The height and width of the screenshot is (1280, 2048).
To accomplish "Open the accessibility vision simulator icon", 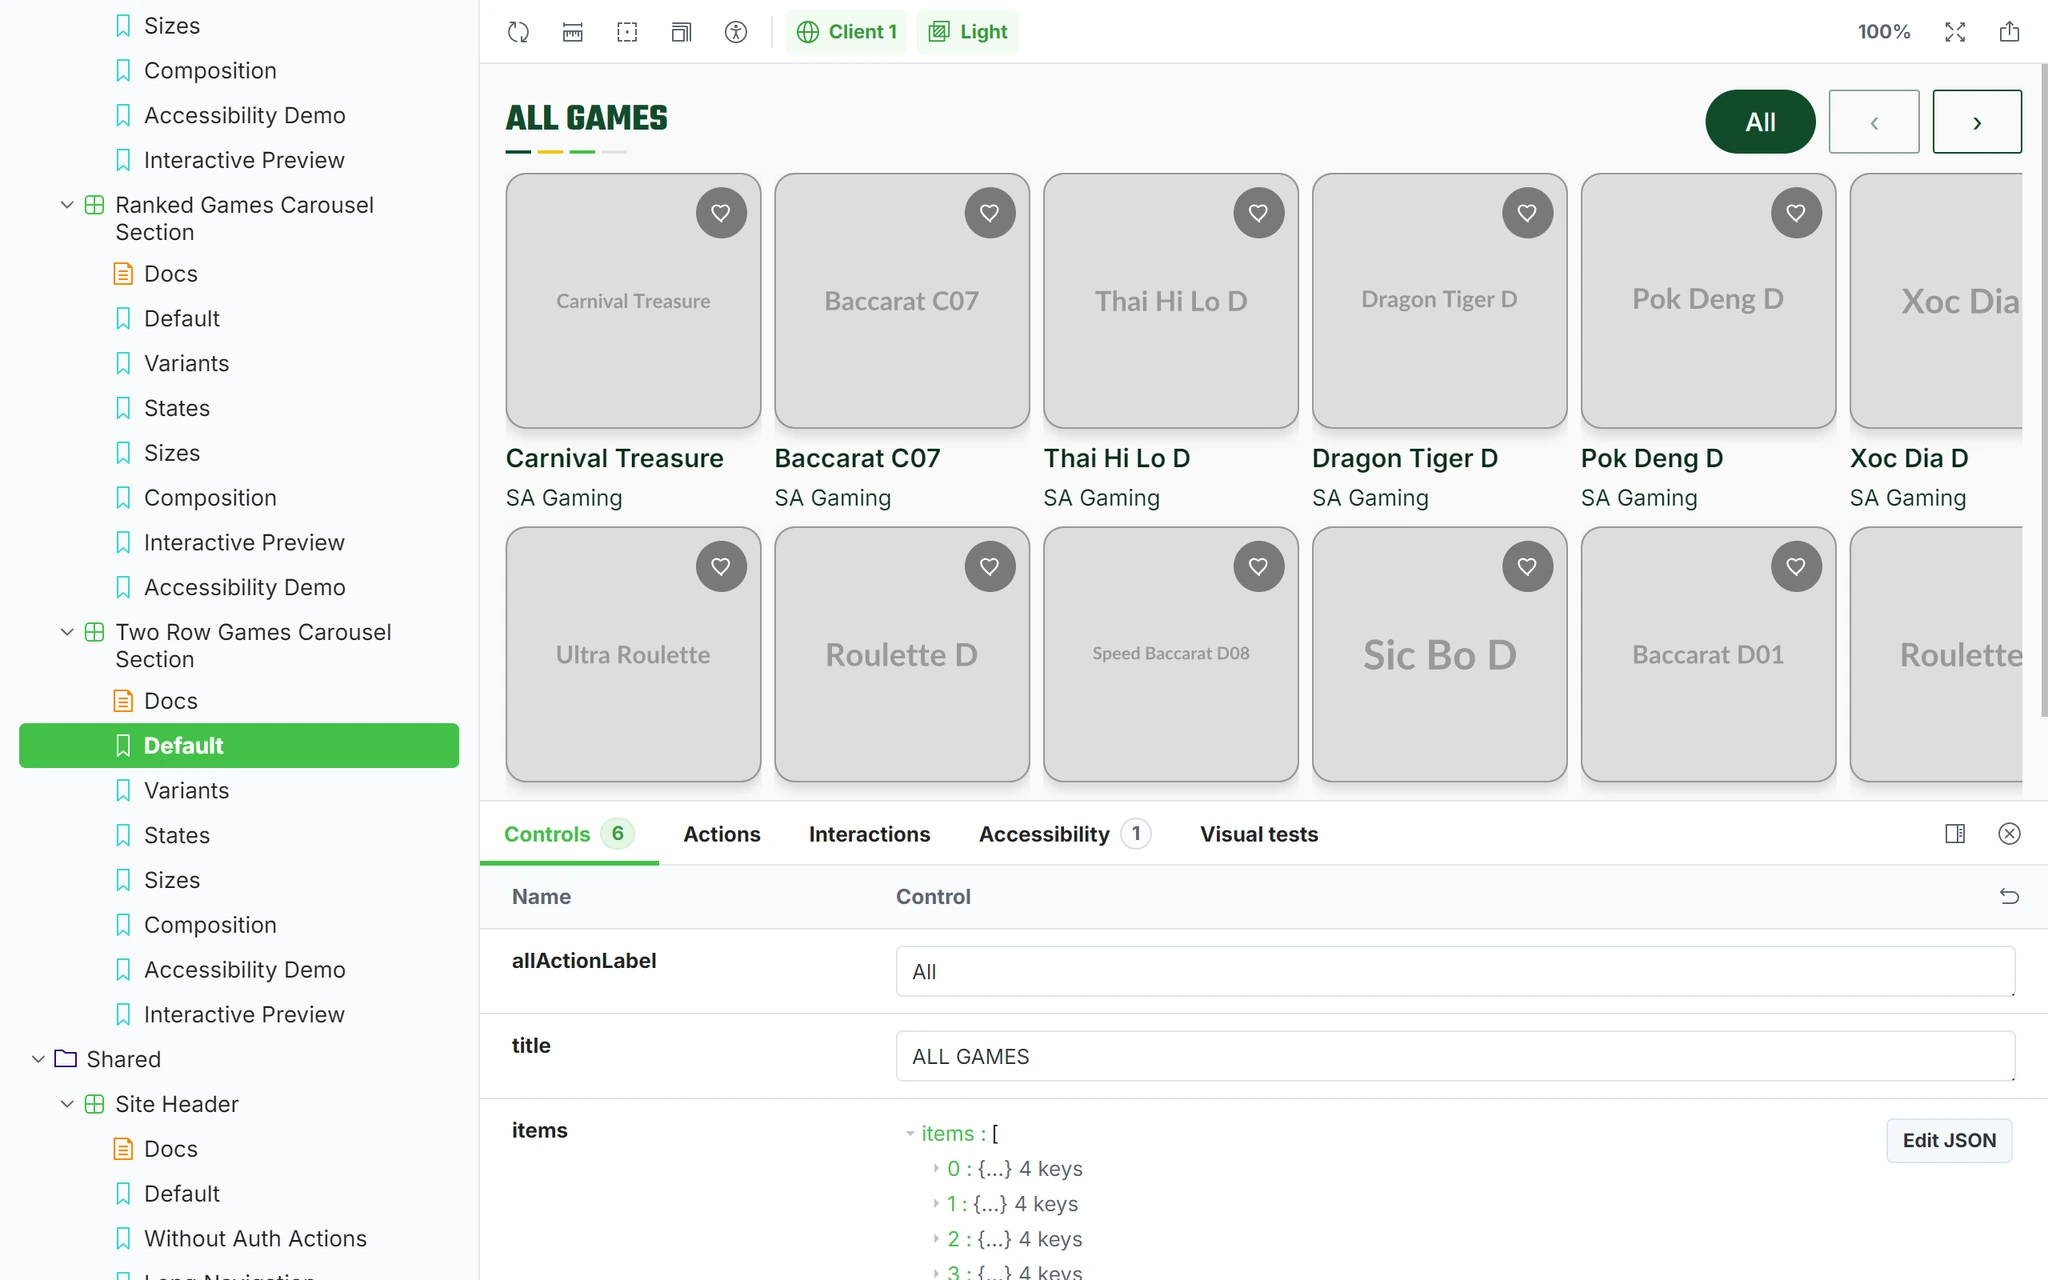I will pos(736,32).
